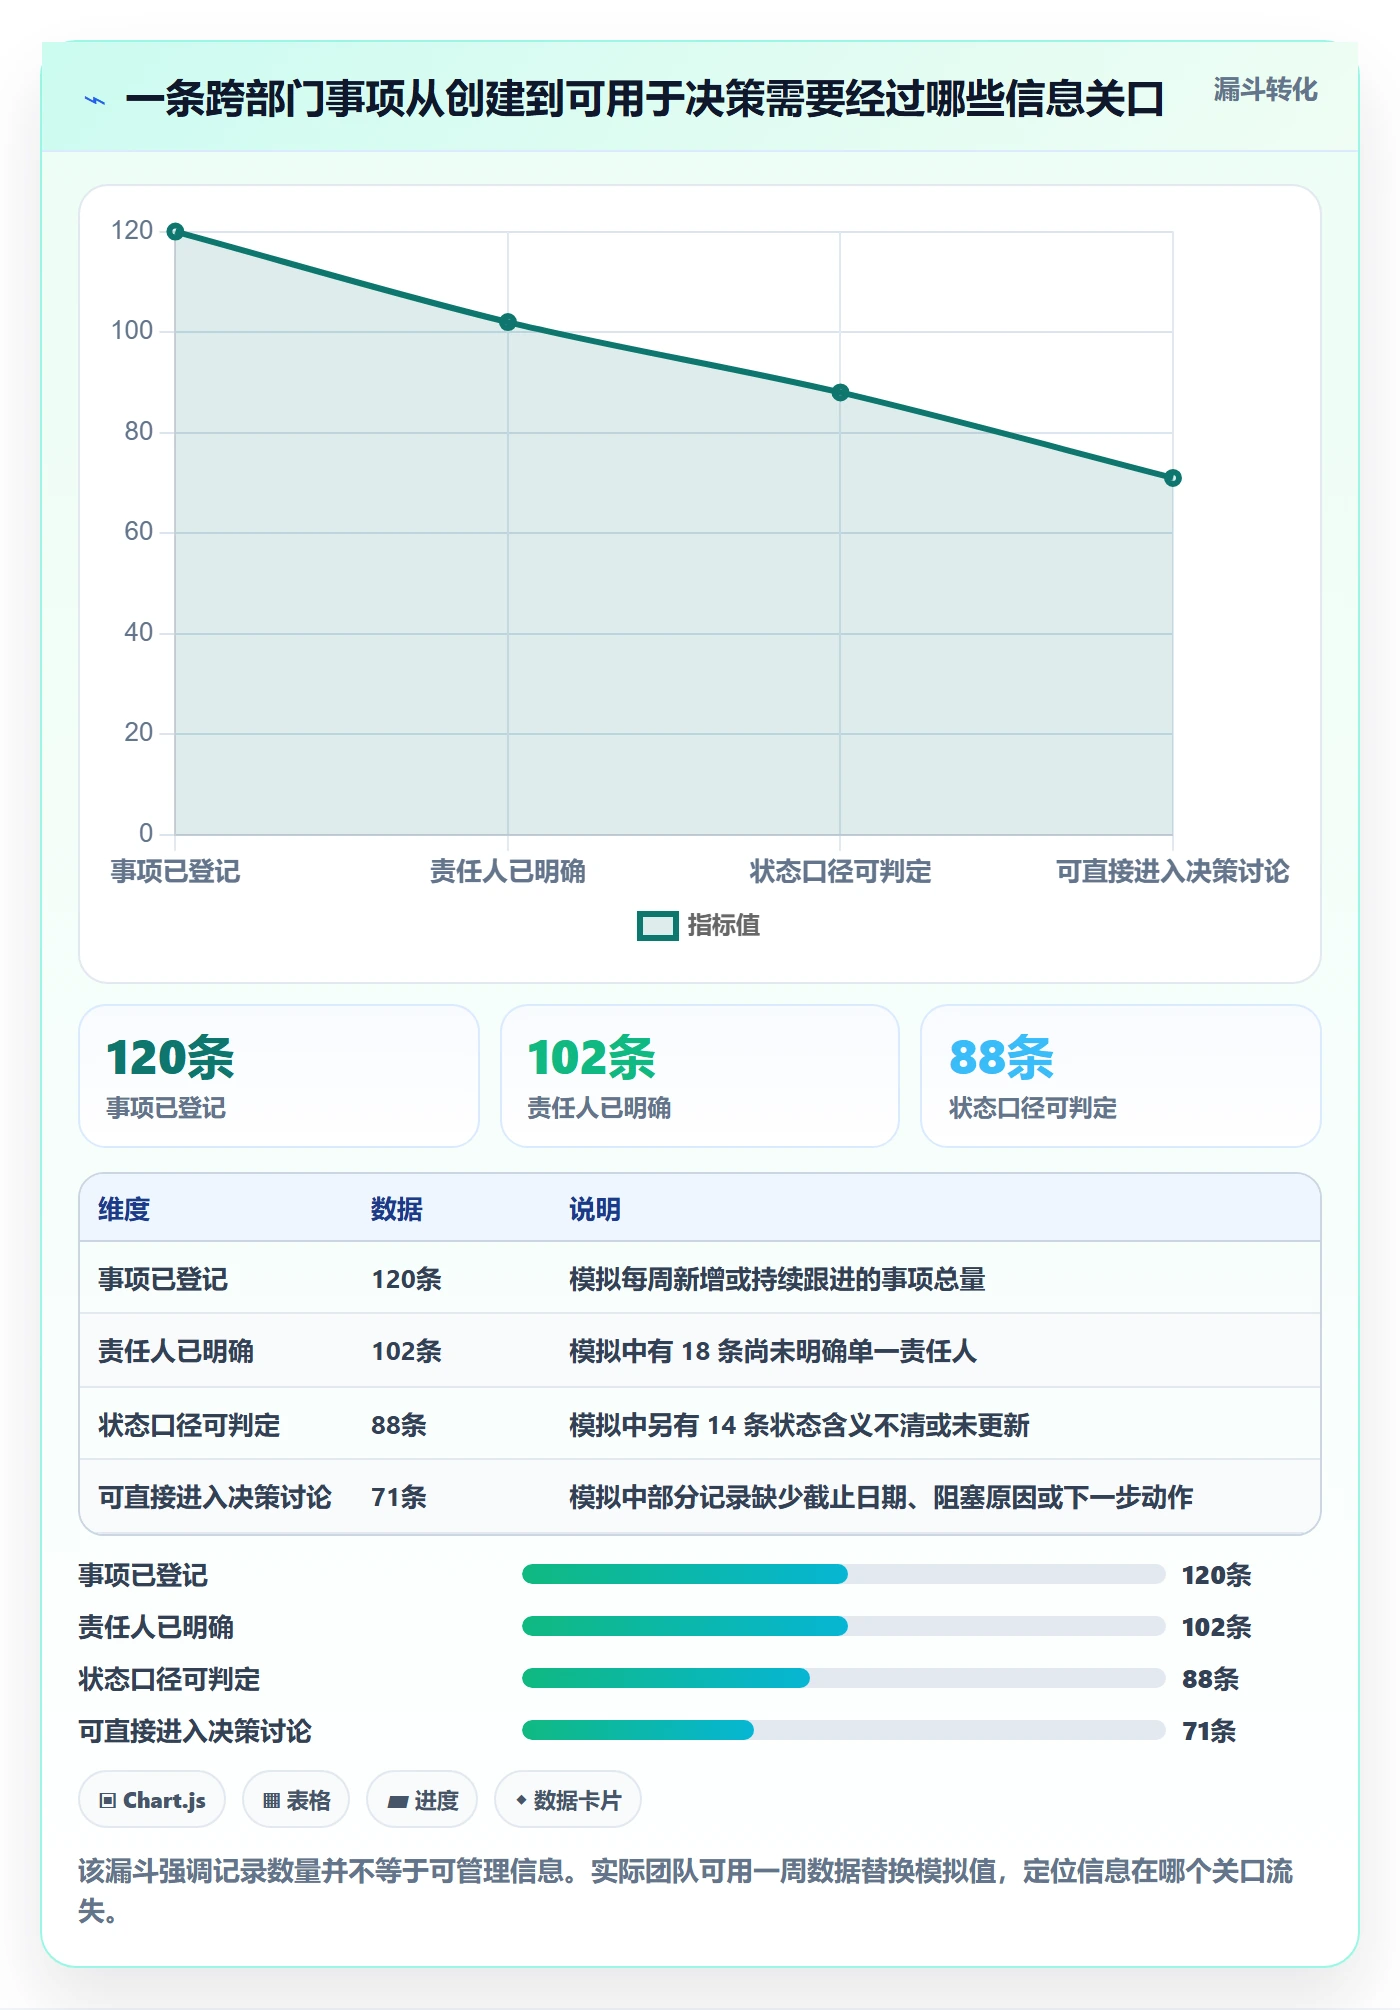The height and width of the screenshot is (2010, 1400).
Task: Click 可直接进入决策讨论 in the table's first column
Action: pos(215,1497)
